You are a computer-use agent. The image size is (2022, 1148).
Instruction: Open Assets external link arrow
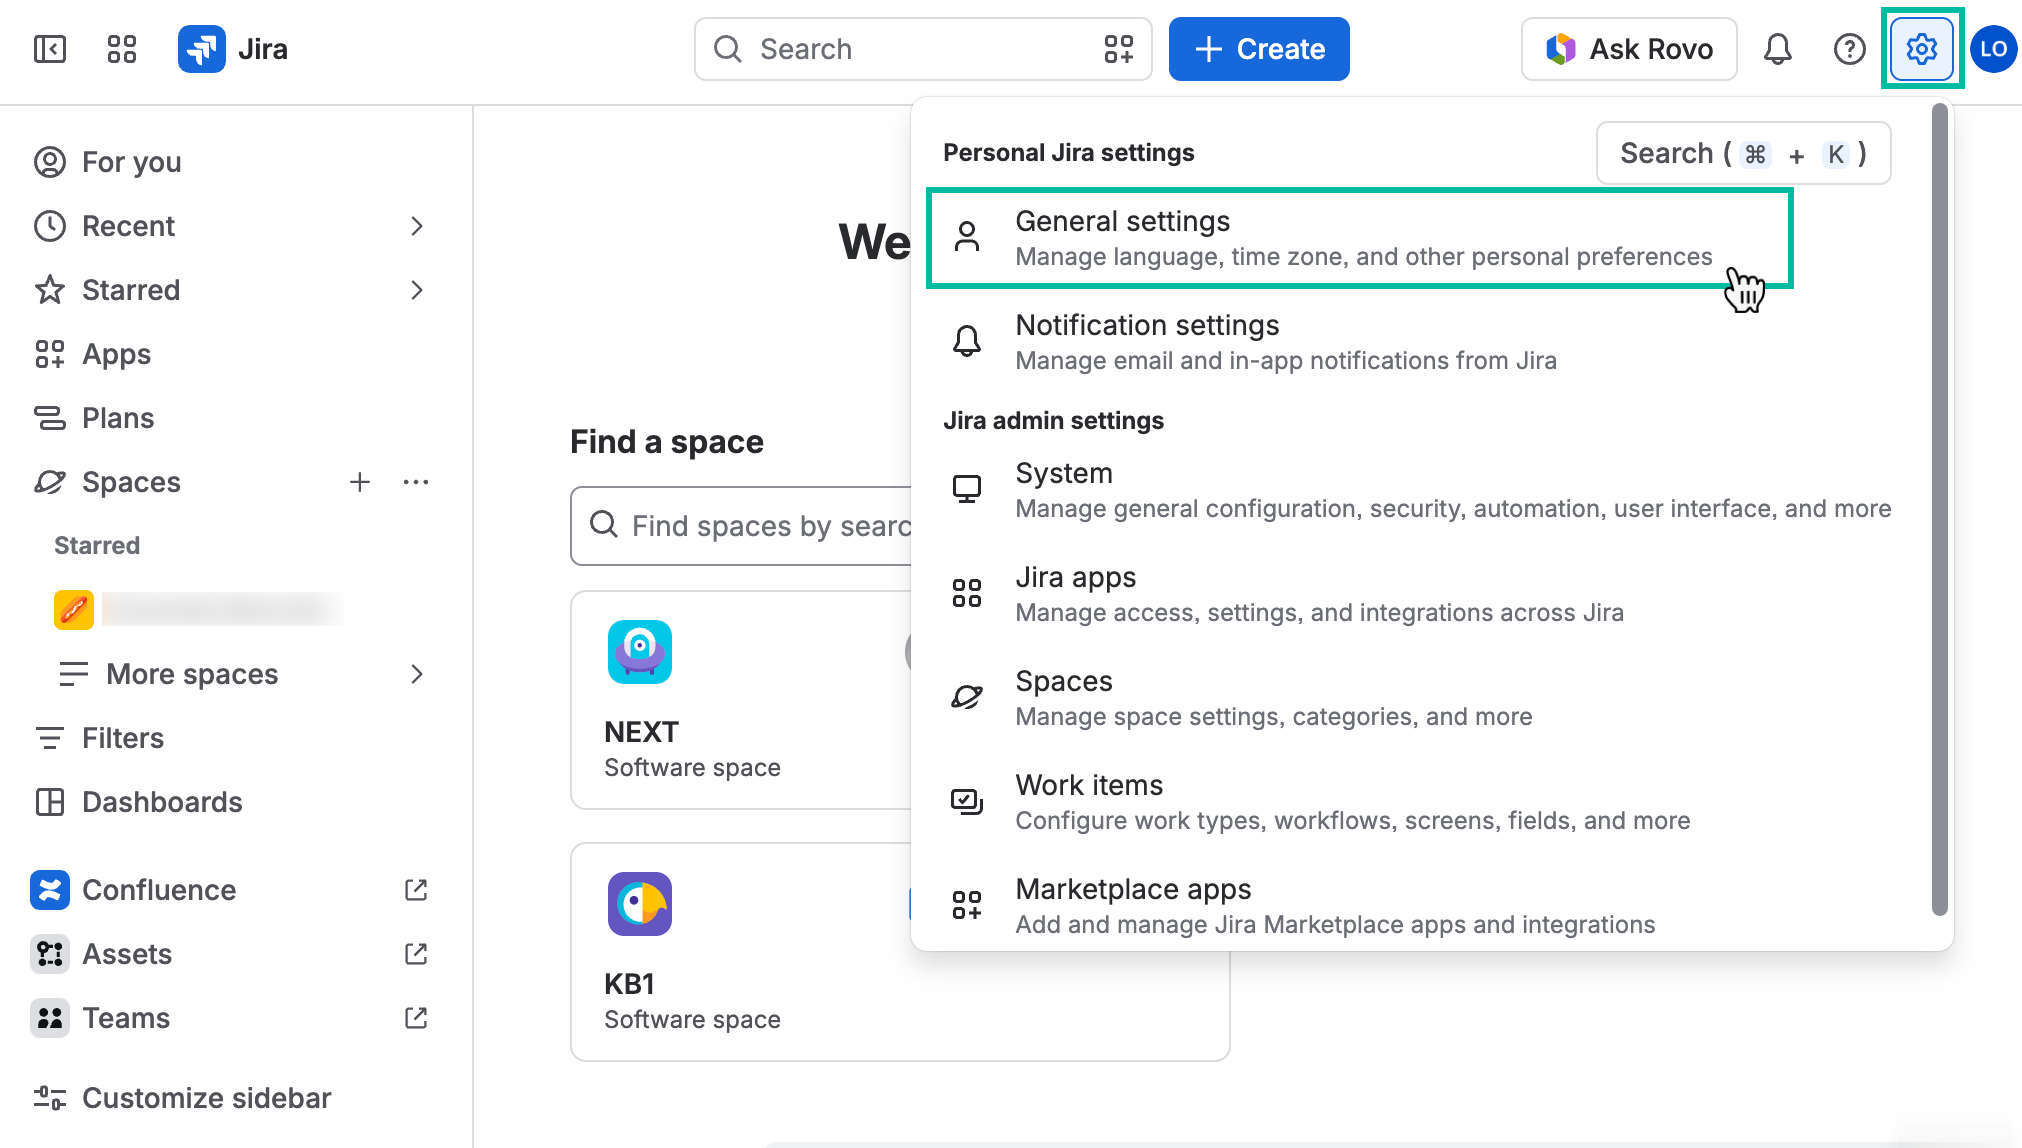pyautogui.click(x=416, y=954)
